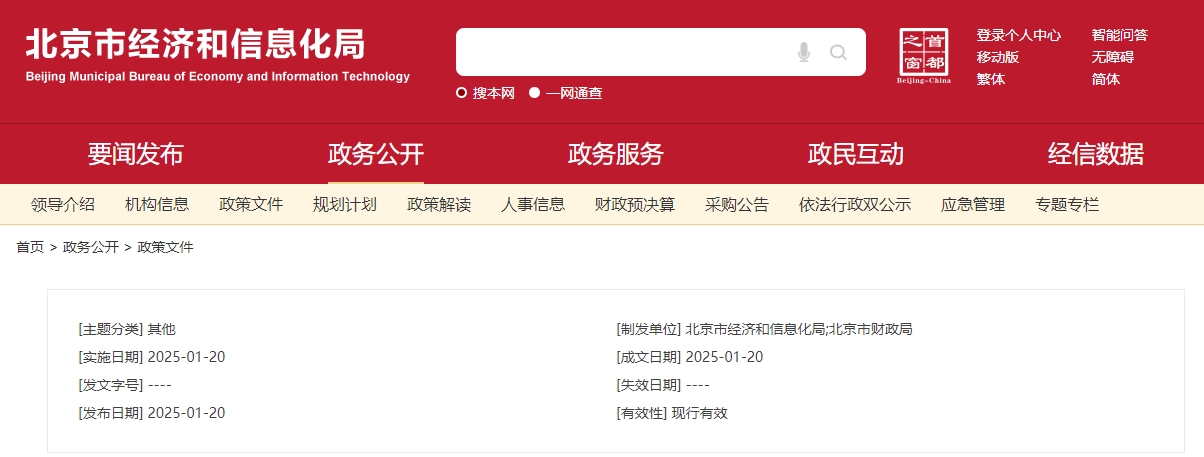Click the English subtitle Beijing Municipal Bureau of Economy
The width and height of the screenshot is (1204, 457).
218,77
